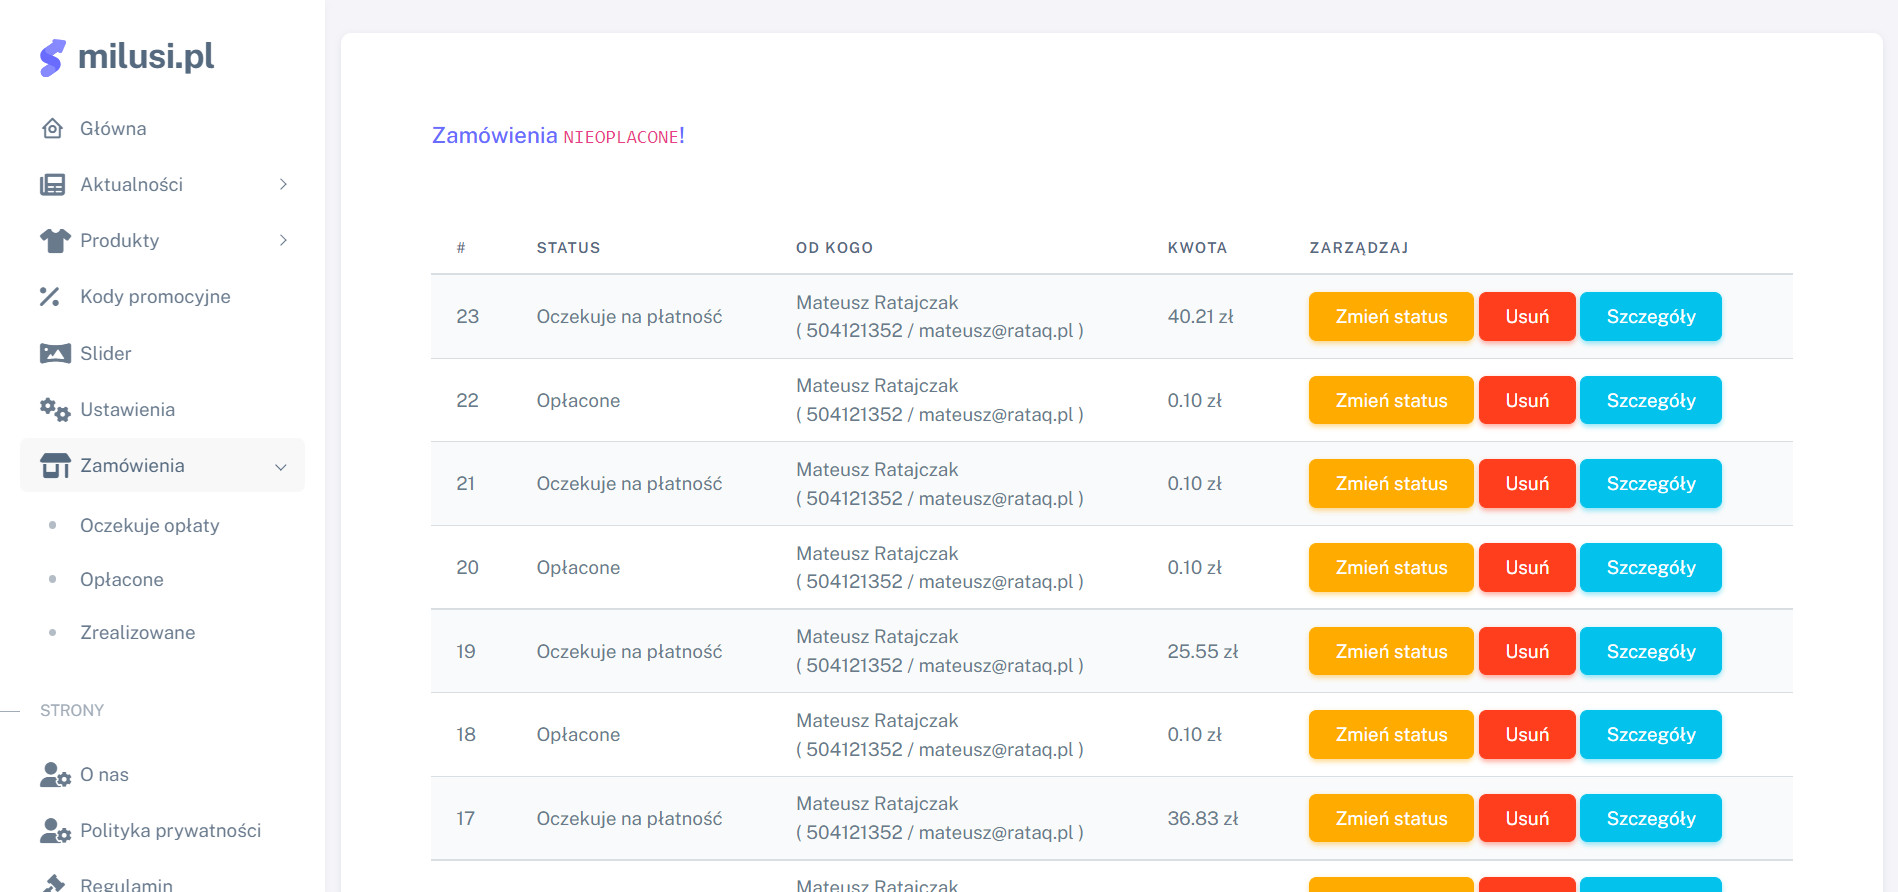Image resolution: width=1898 pixels, height=892 pixels.
Task: Click the OD KOGO column header
Action: tap(834, 248)
